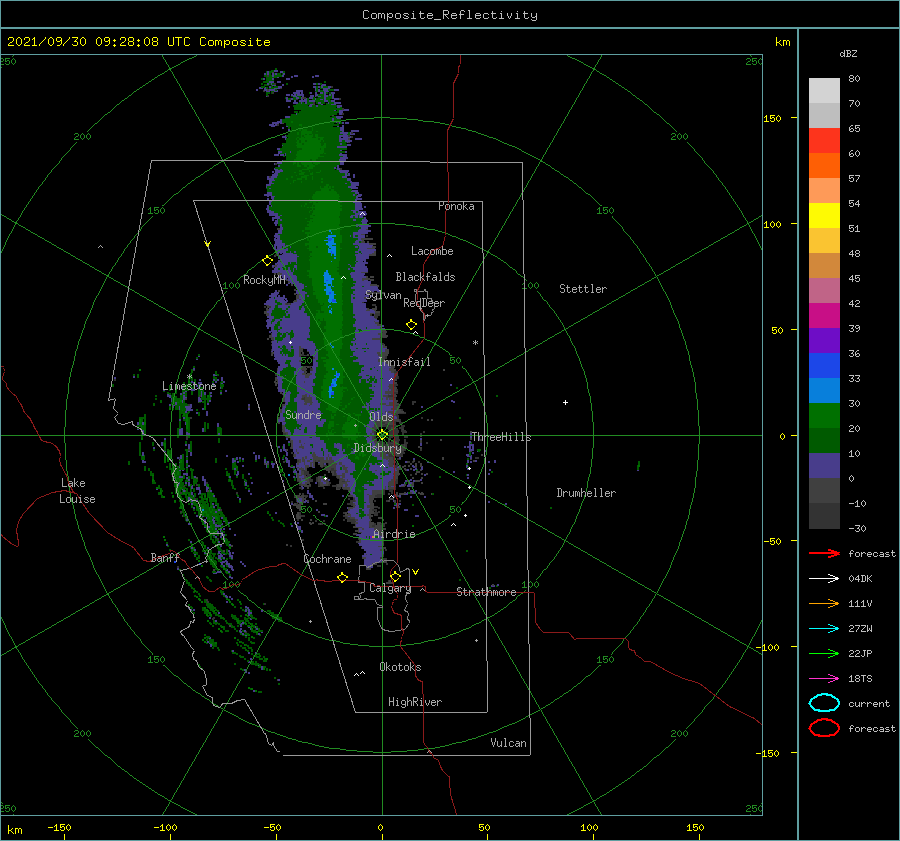Click the asterisk marker above Limestone
Image resolution: width=900 pixels, height=841 pixels.
[x=190, y=377]
